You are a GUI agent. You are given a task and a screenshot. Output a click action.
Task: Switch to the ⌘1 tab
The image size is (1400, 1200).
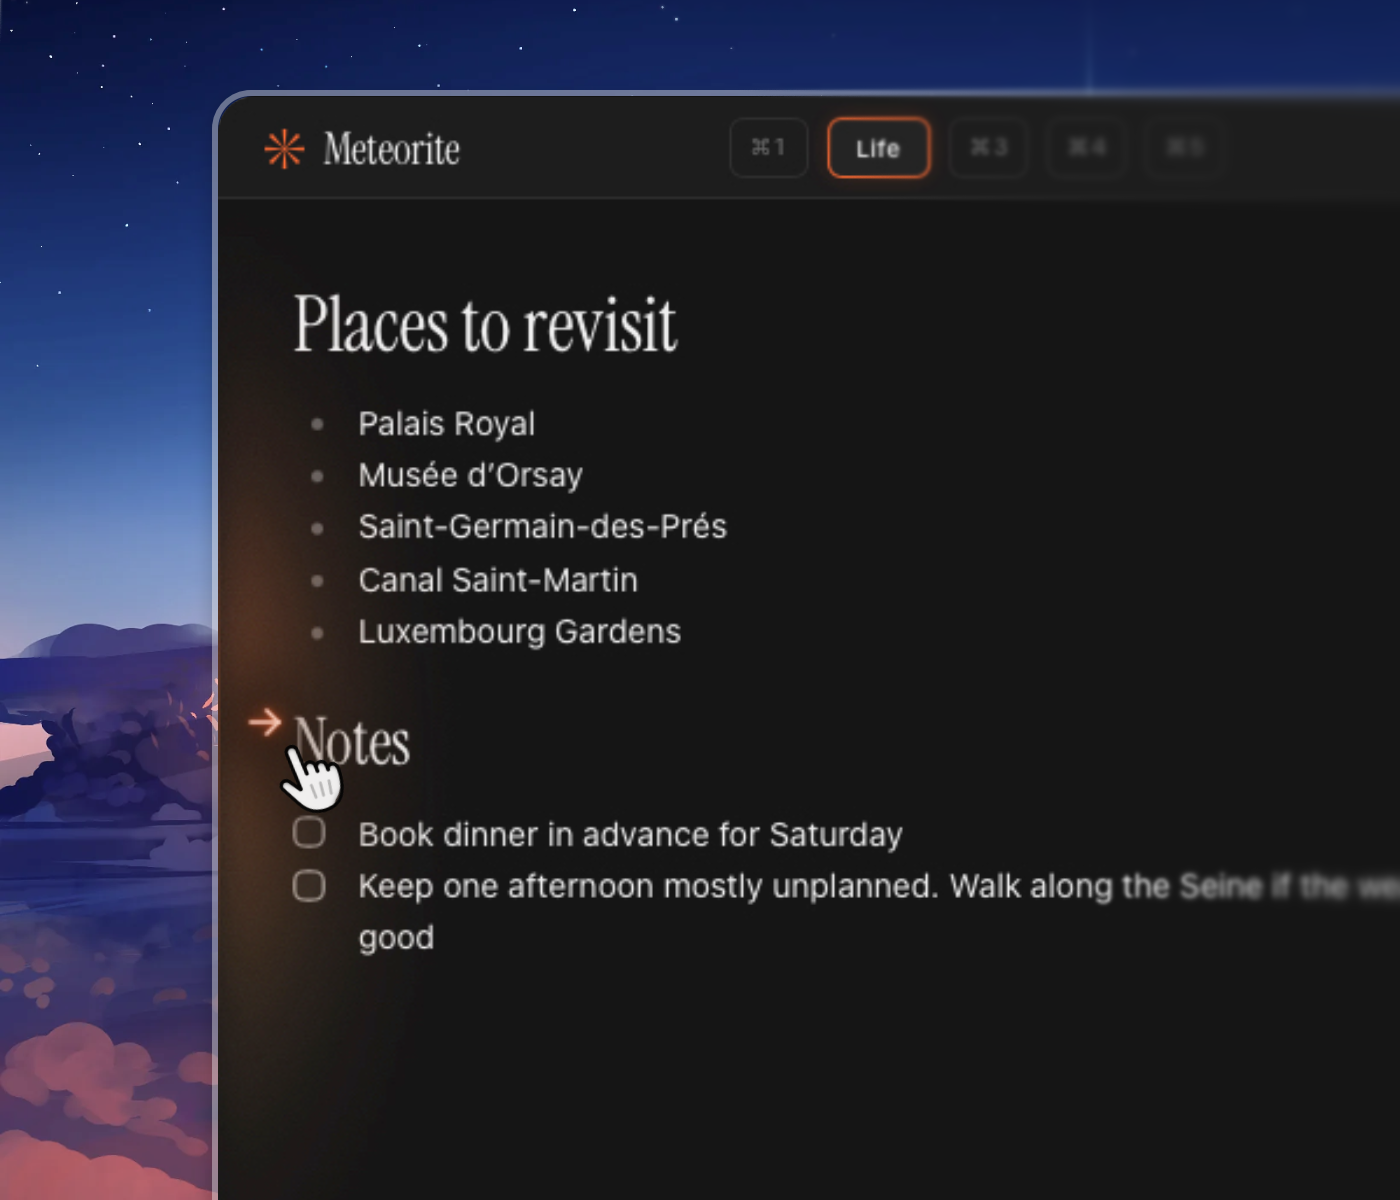tap(769, 148)
